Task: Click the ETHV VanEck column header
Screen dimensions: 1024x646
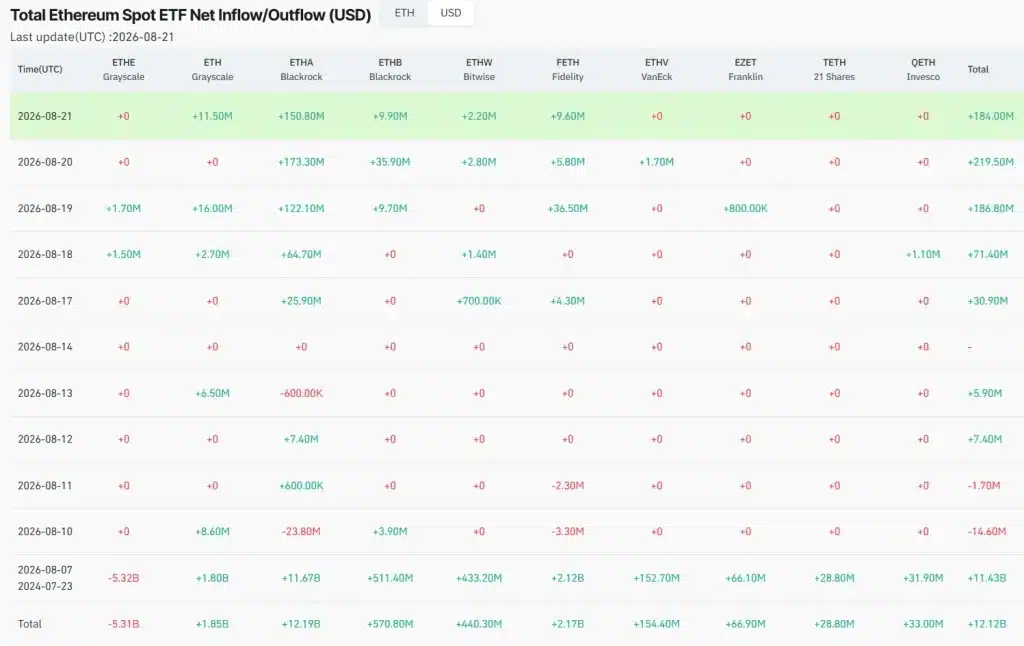Action: (656, 69)
